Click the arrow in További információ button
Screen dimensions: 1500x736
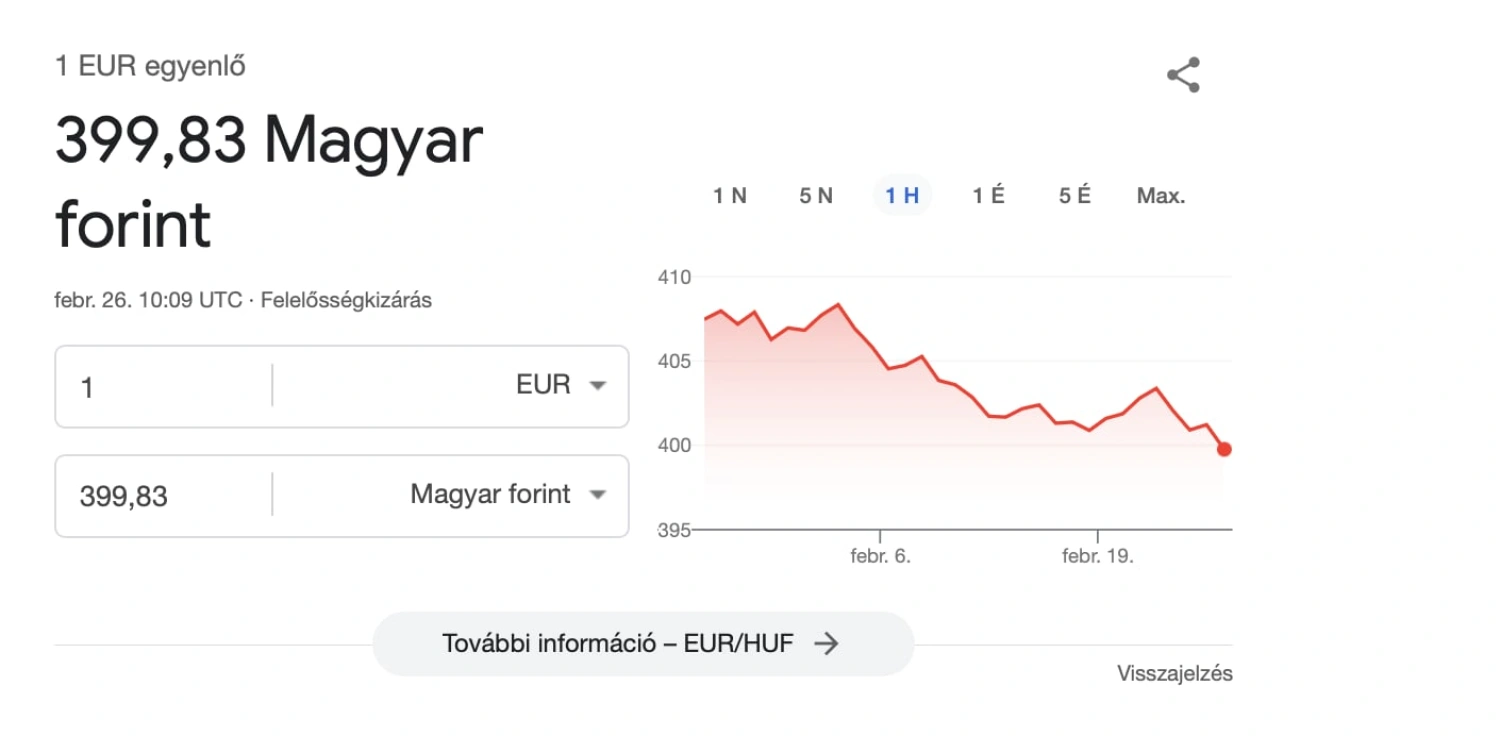coord(826,643)
